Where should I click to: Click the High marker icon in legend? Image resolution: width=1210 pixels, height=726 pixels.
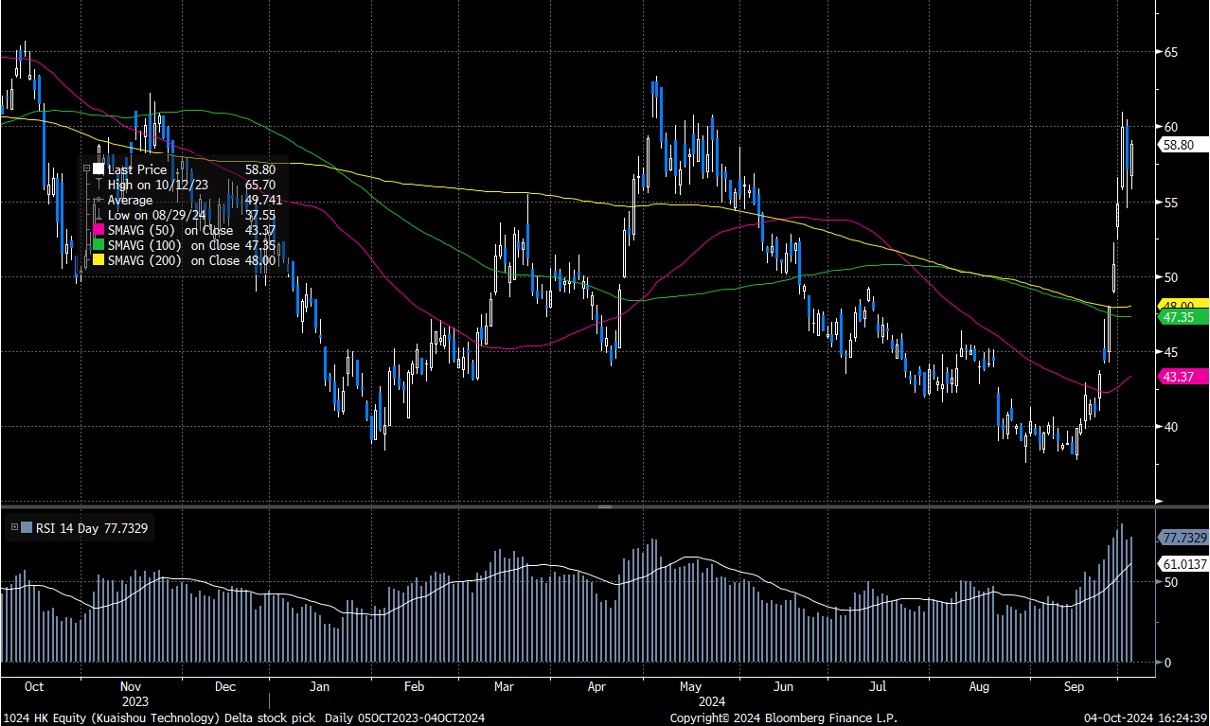(x=98, y=185)
